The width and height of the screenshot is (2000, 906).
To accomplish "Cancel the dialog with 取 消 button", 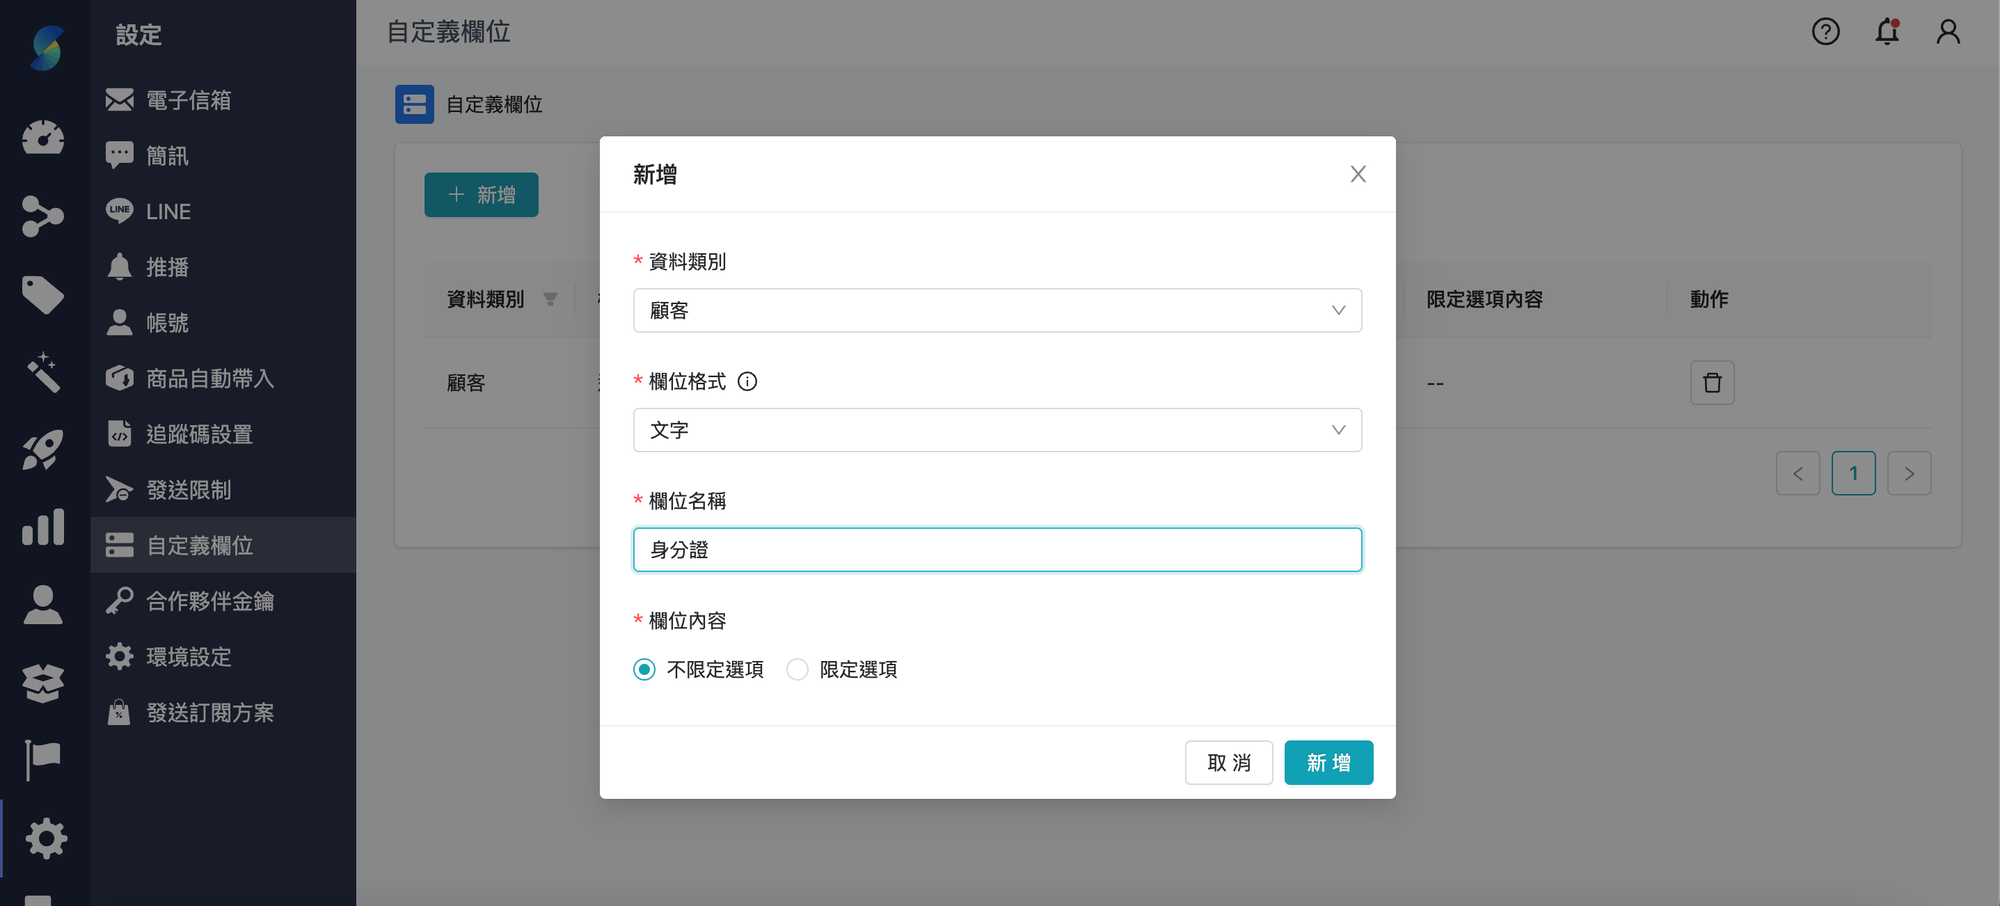I will (1229, 762).
